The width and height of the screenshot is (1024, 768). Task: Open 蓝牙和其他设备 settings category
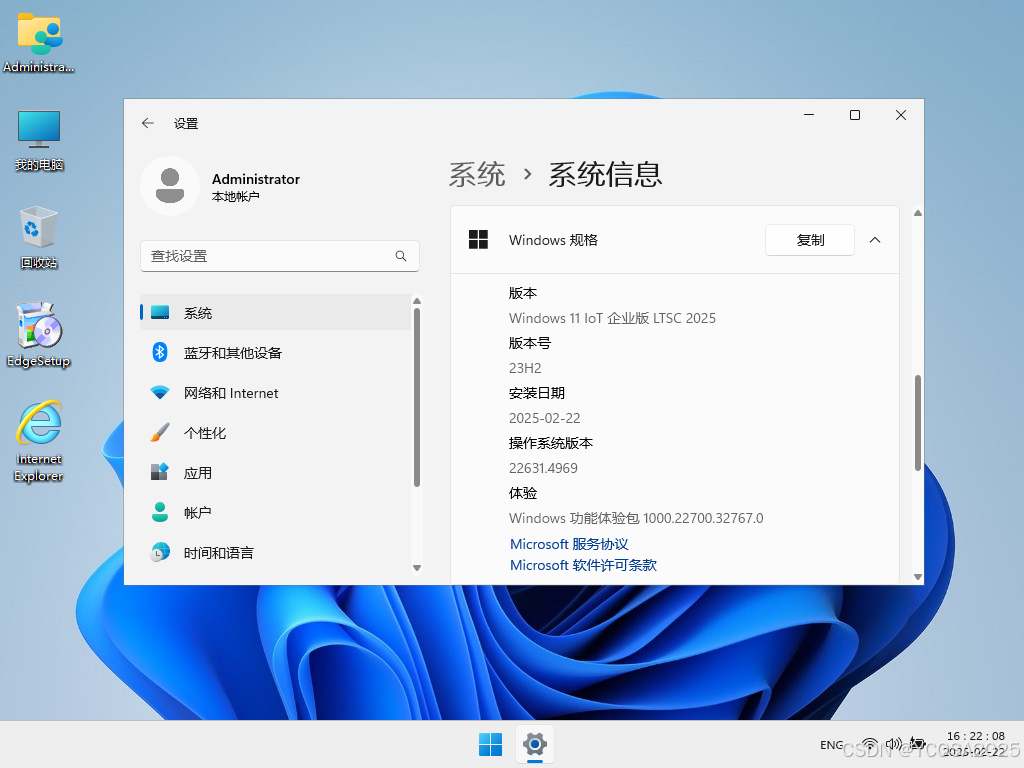click(276, 353)
